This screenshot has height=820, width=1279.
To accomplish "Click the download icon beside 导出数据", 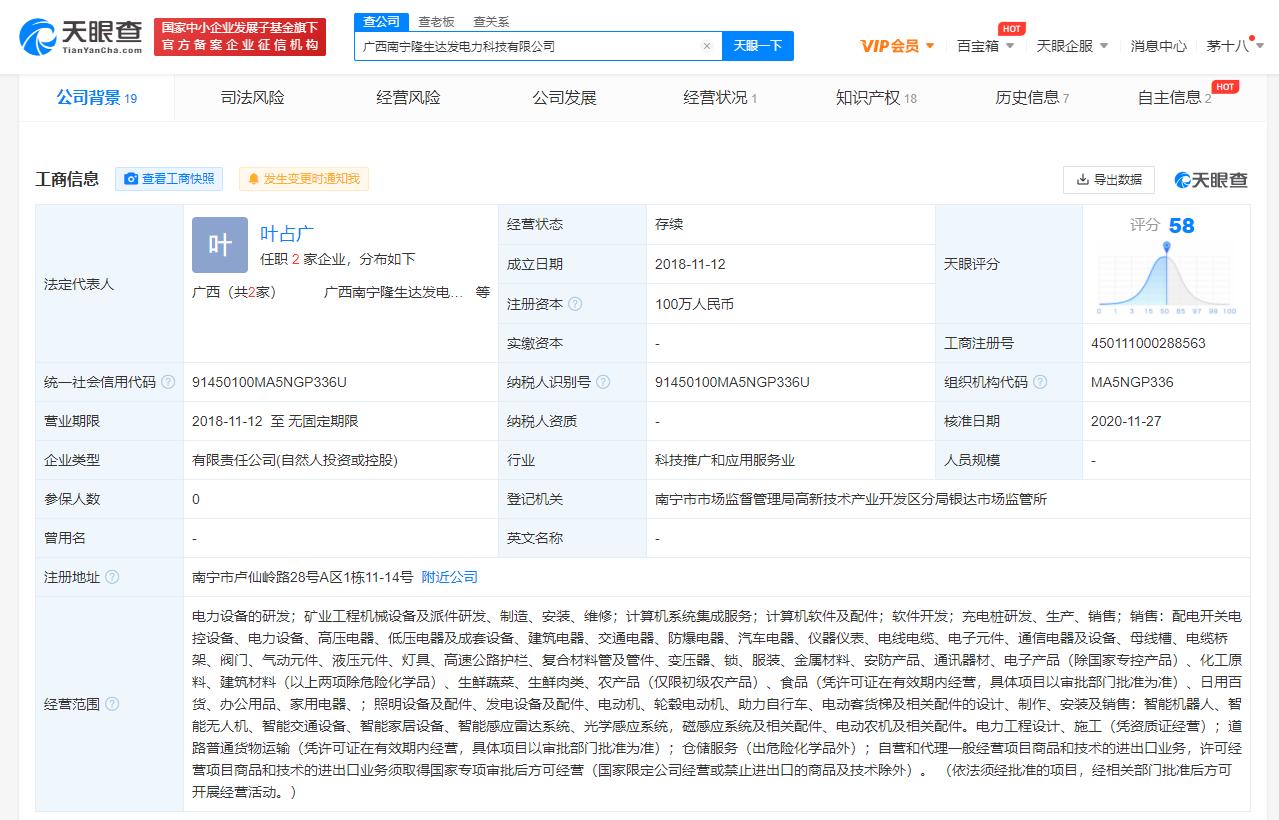I will pyautogui.click(x=1083, y=180).
